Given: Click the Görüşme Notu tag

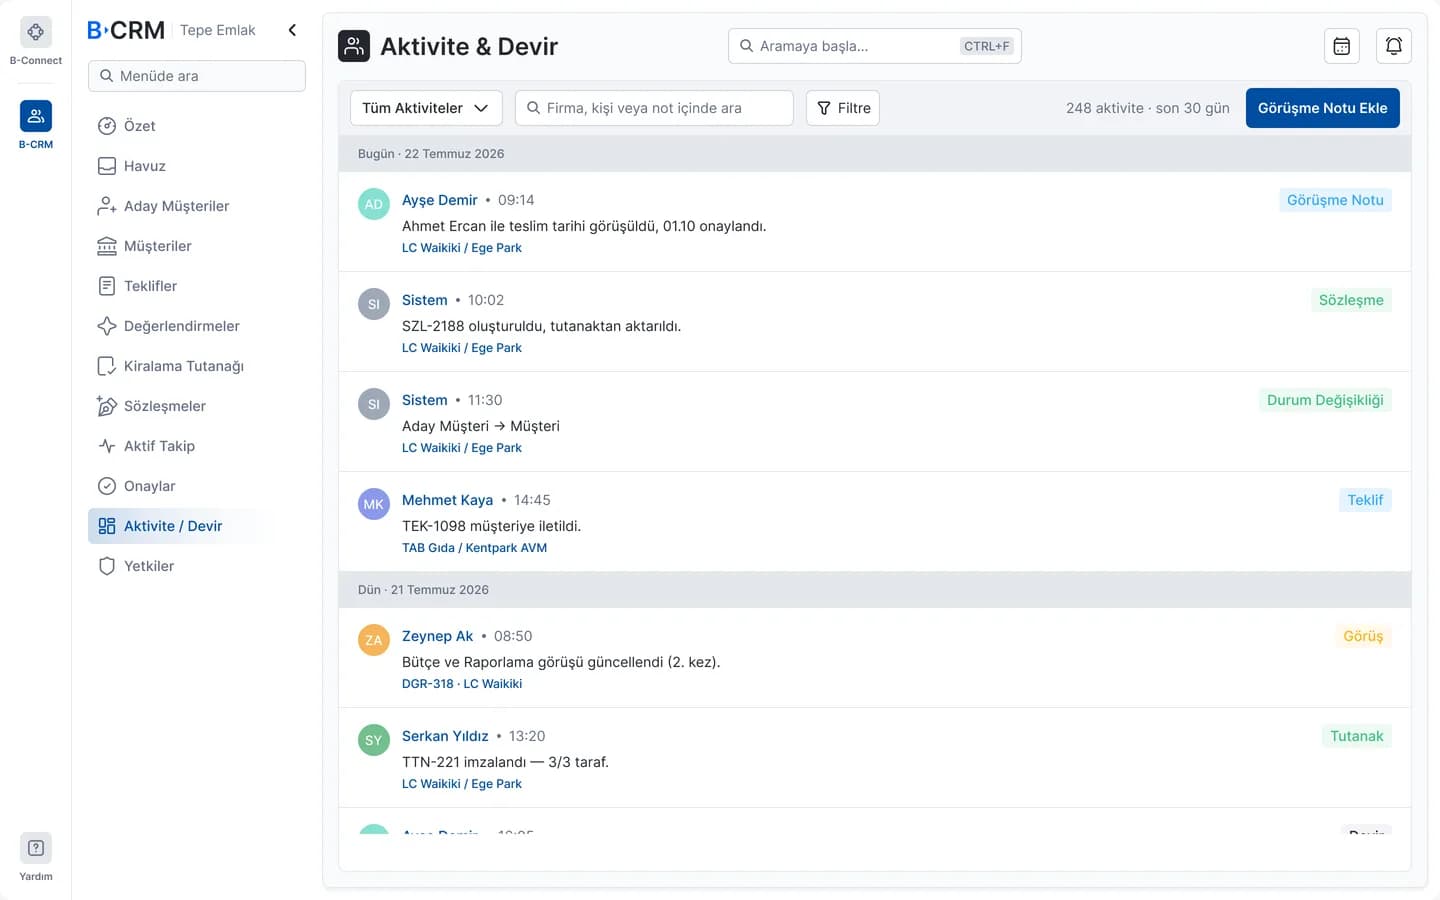Looking at the screenshot, I should pyautogui.click(x=1335, y=200).
